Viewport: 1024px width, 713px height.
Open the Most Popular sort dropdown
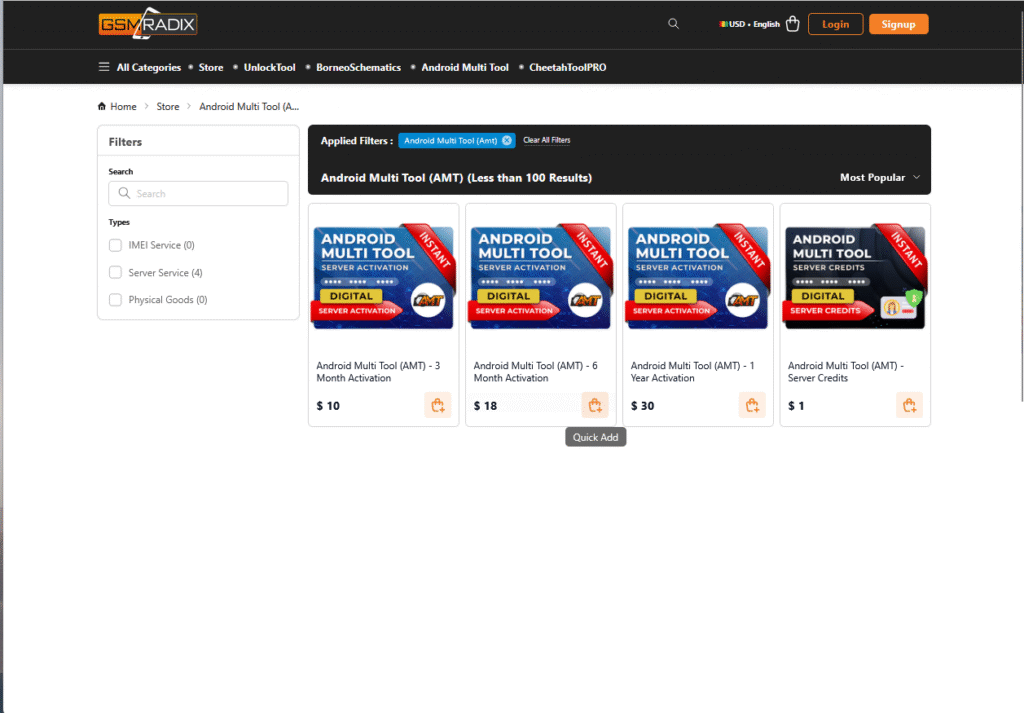(x=879, y=178)
